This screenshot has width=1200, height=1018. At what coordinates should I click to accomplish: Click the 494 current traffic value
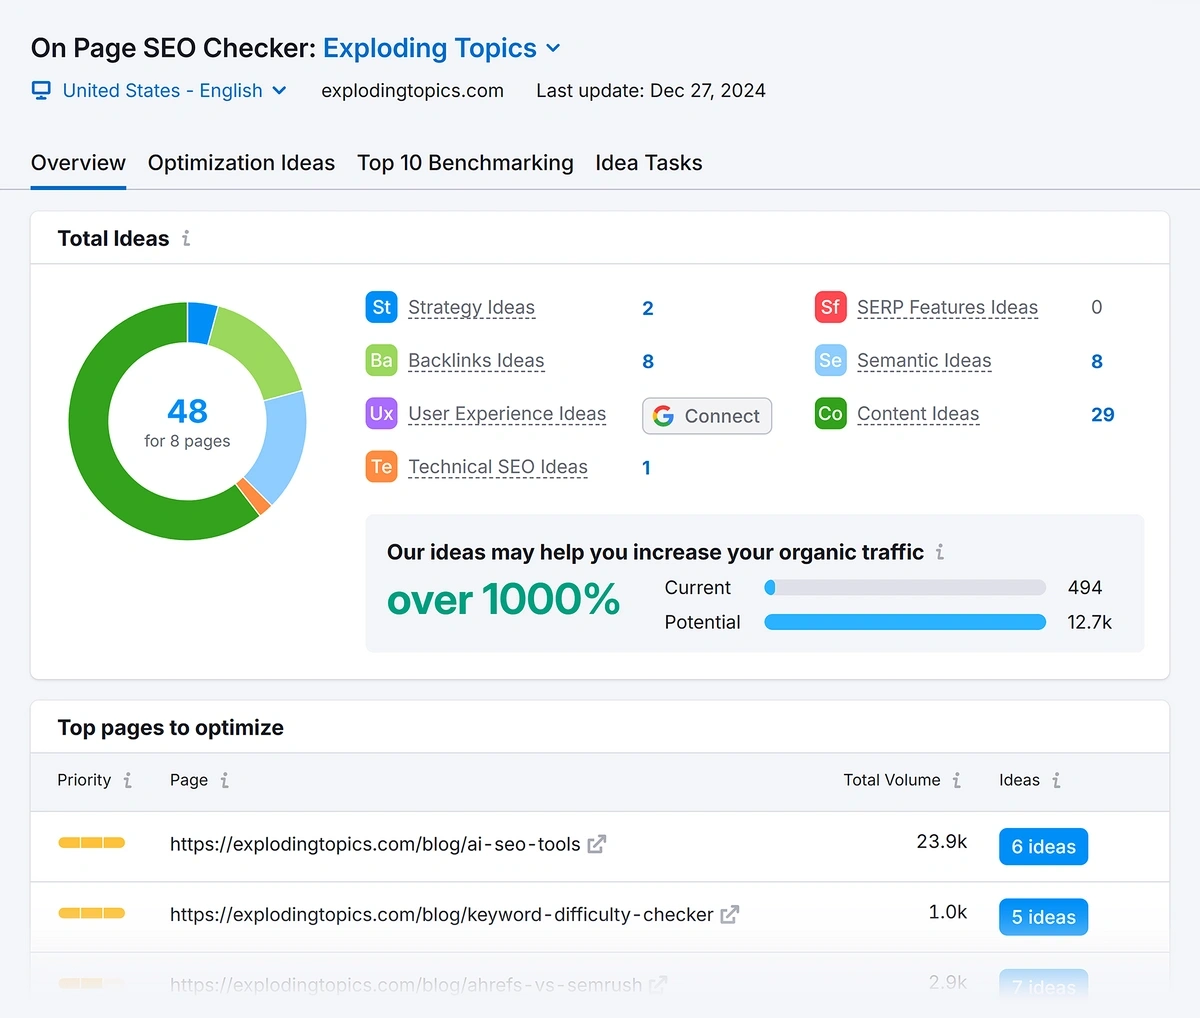pyautogui.click(x=1085, y=588)
